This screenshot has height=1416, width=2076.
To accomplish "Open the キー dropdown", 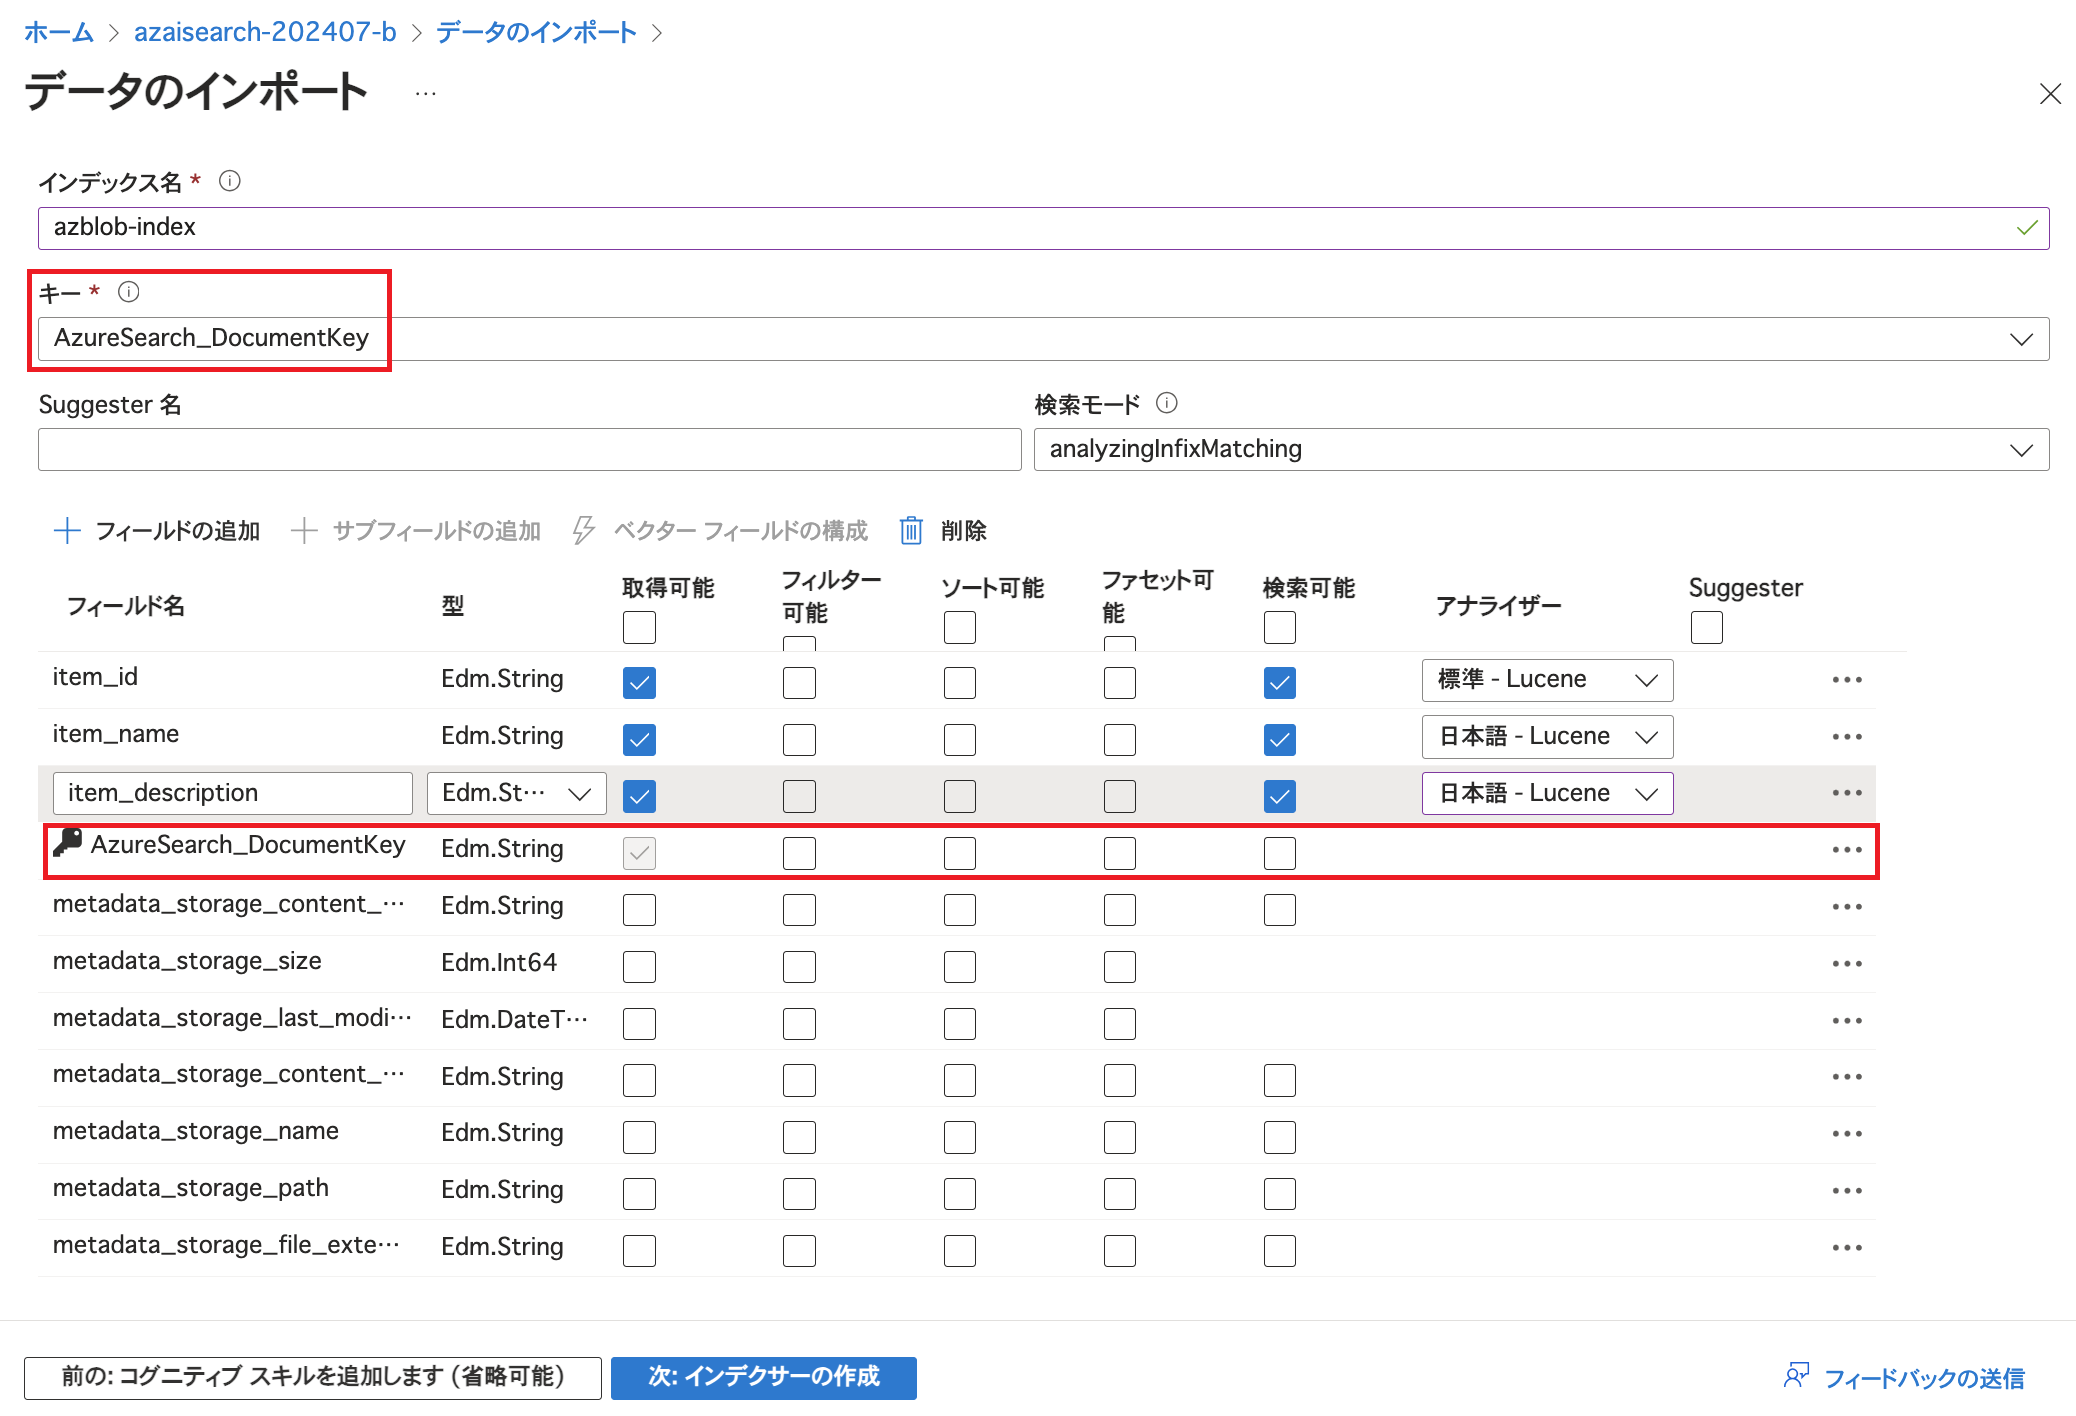I will [1044, 339].
